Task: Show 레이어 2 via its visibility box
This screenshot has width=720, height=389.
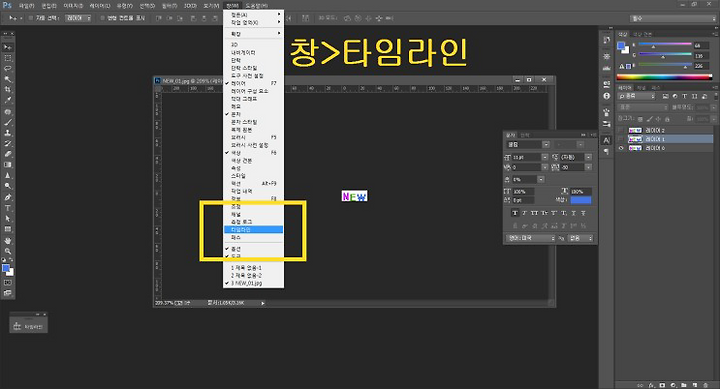Action: (621, 130)
